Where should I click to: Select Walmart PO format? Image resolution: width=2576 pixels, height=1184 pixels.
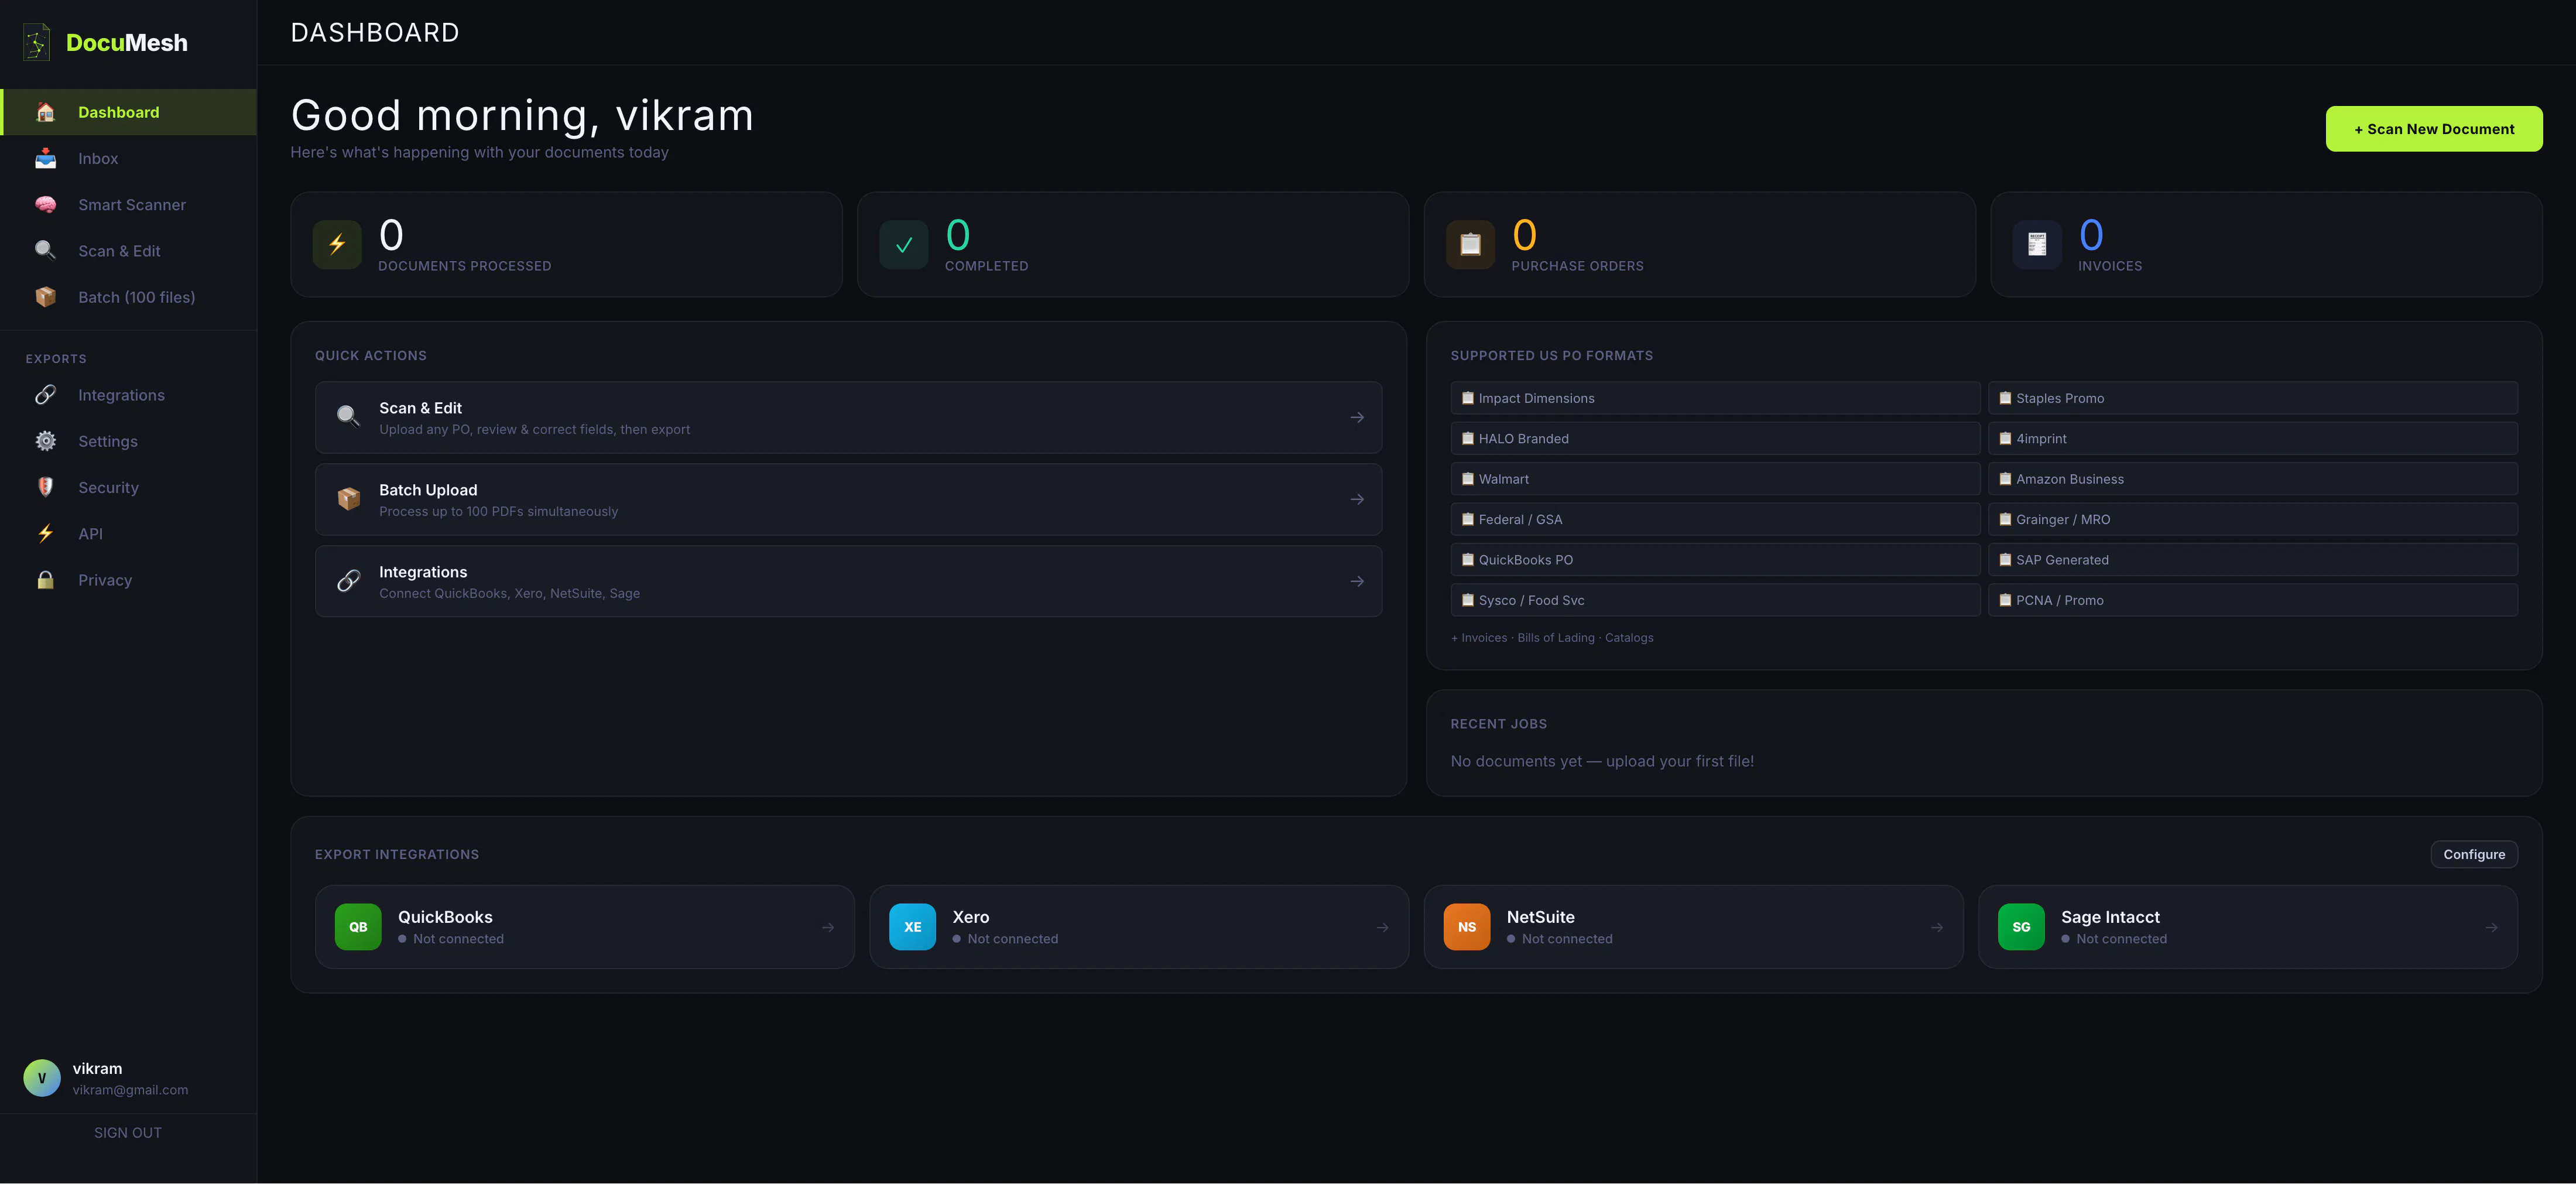tap(1715, 479)
